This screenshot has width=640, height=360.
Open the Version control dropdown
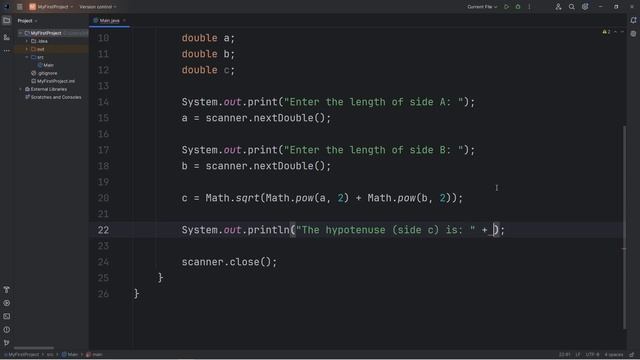coord(98,7)
